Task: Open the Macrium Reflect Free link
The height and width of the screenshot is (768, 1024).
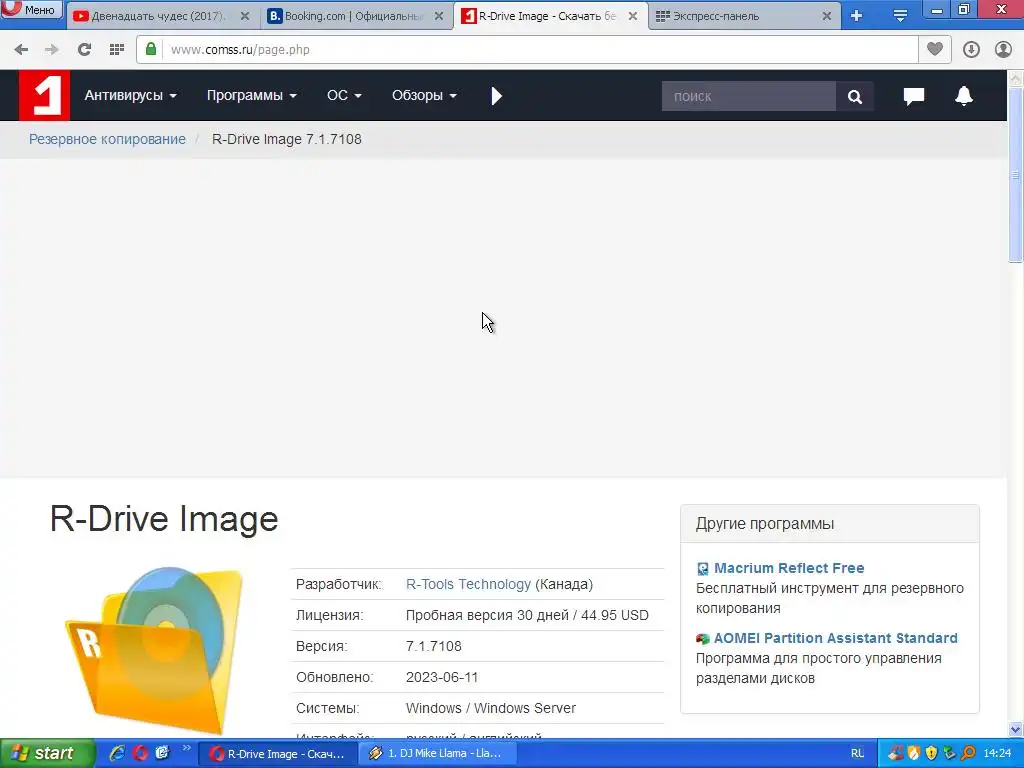Action: tap(789, 568)
